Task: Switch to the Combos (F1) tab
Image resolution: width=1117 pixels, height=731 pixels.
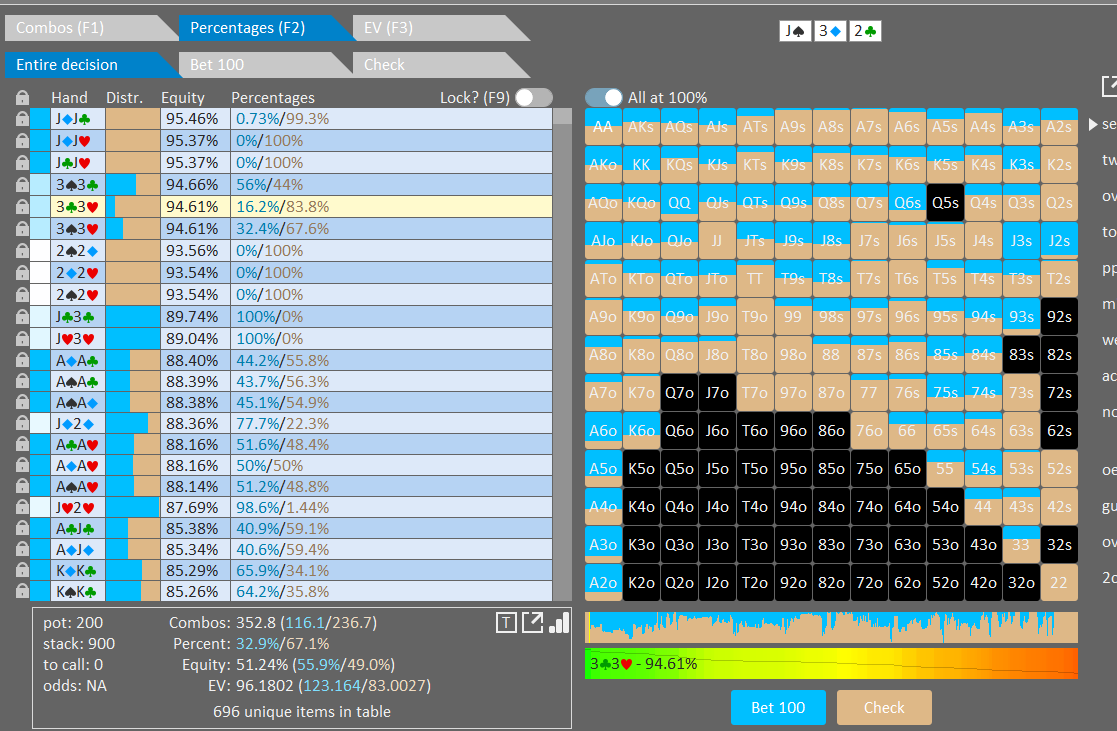Action: pyautogui.click(x=60, y=28)
